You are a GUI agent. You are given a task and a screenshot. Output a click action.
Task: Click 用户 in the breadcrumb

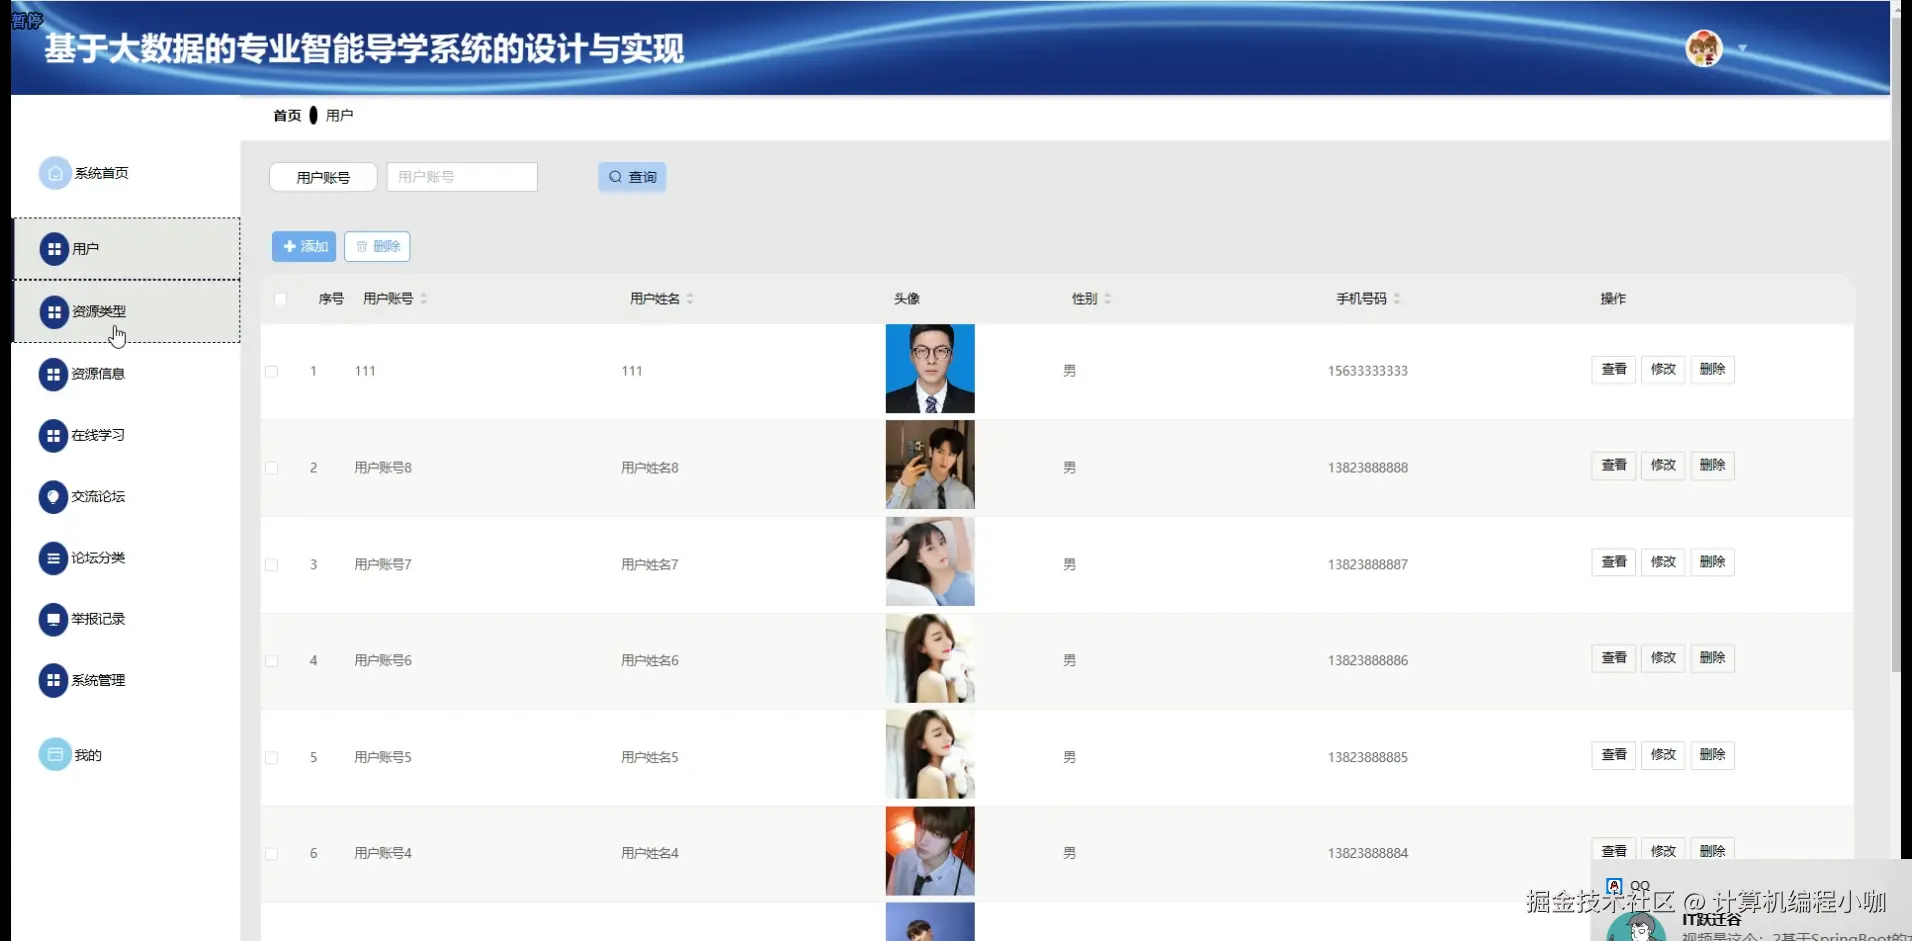click(339, 116)
